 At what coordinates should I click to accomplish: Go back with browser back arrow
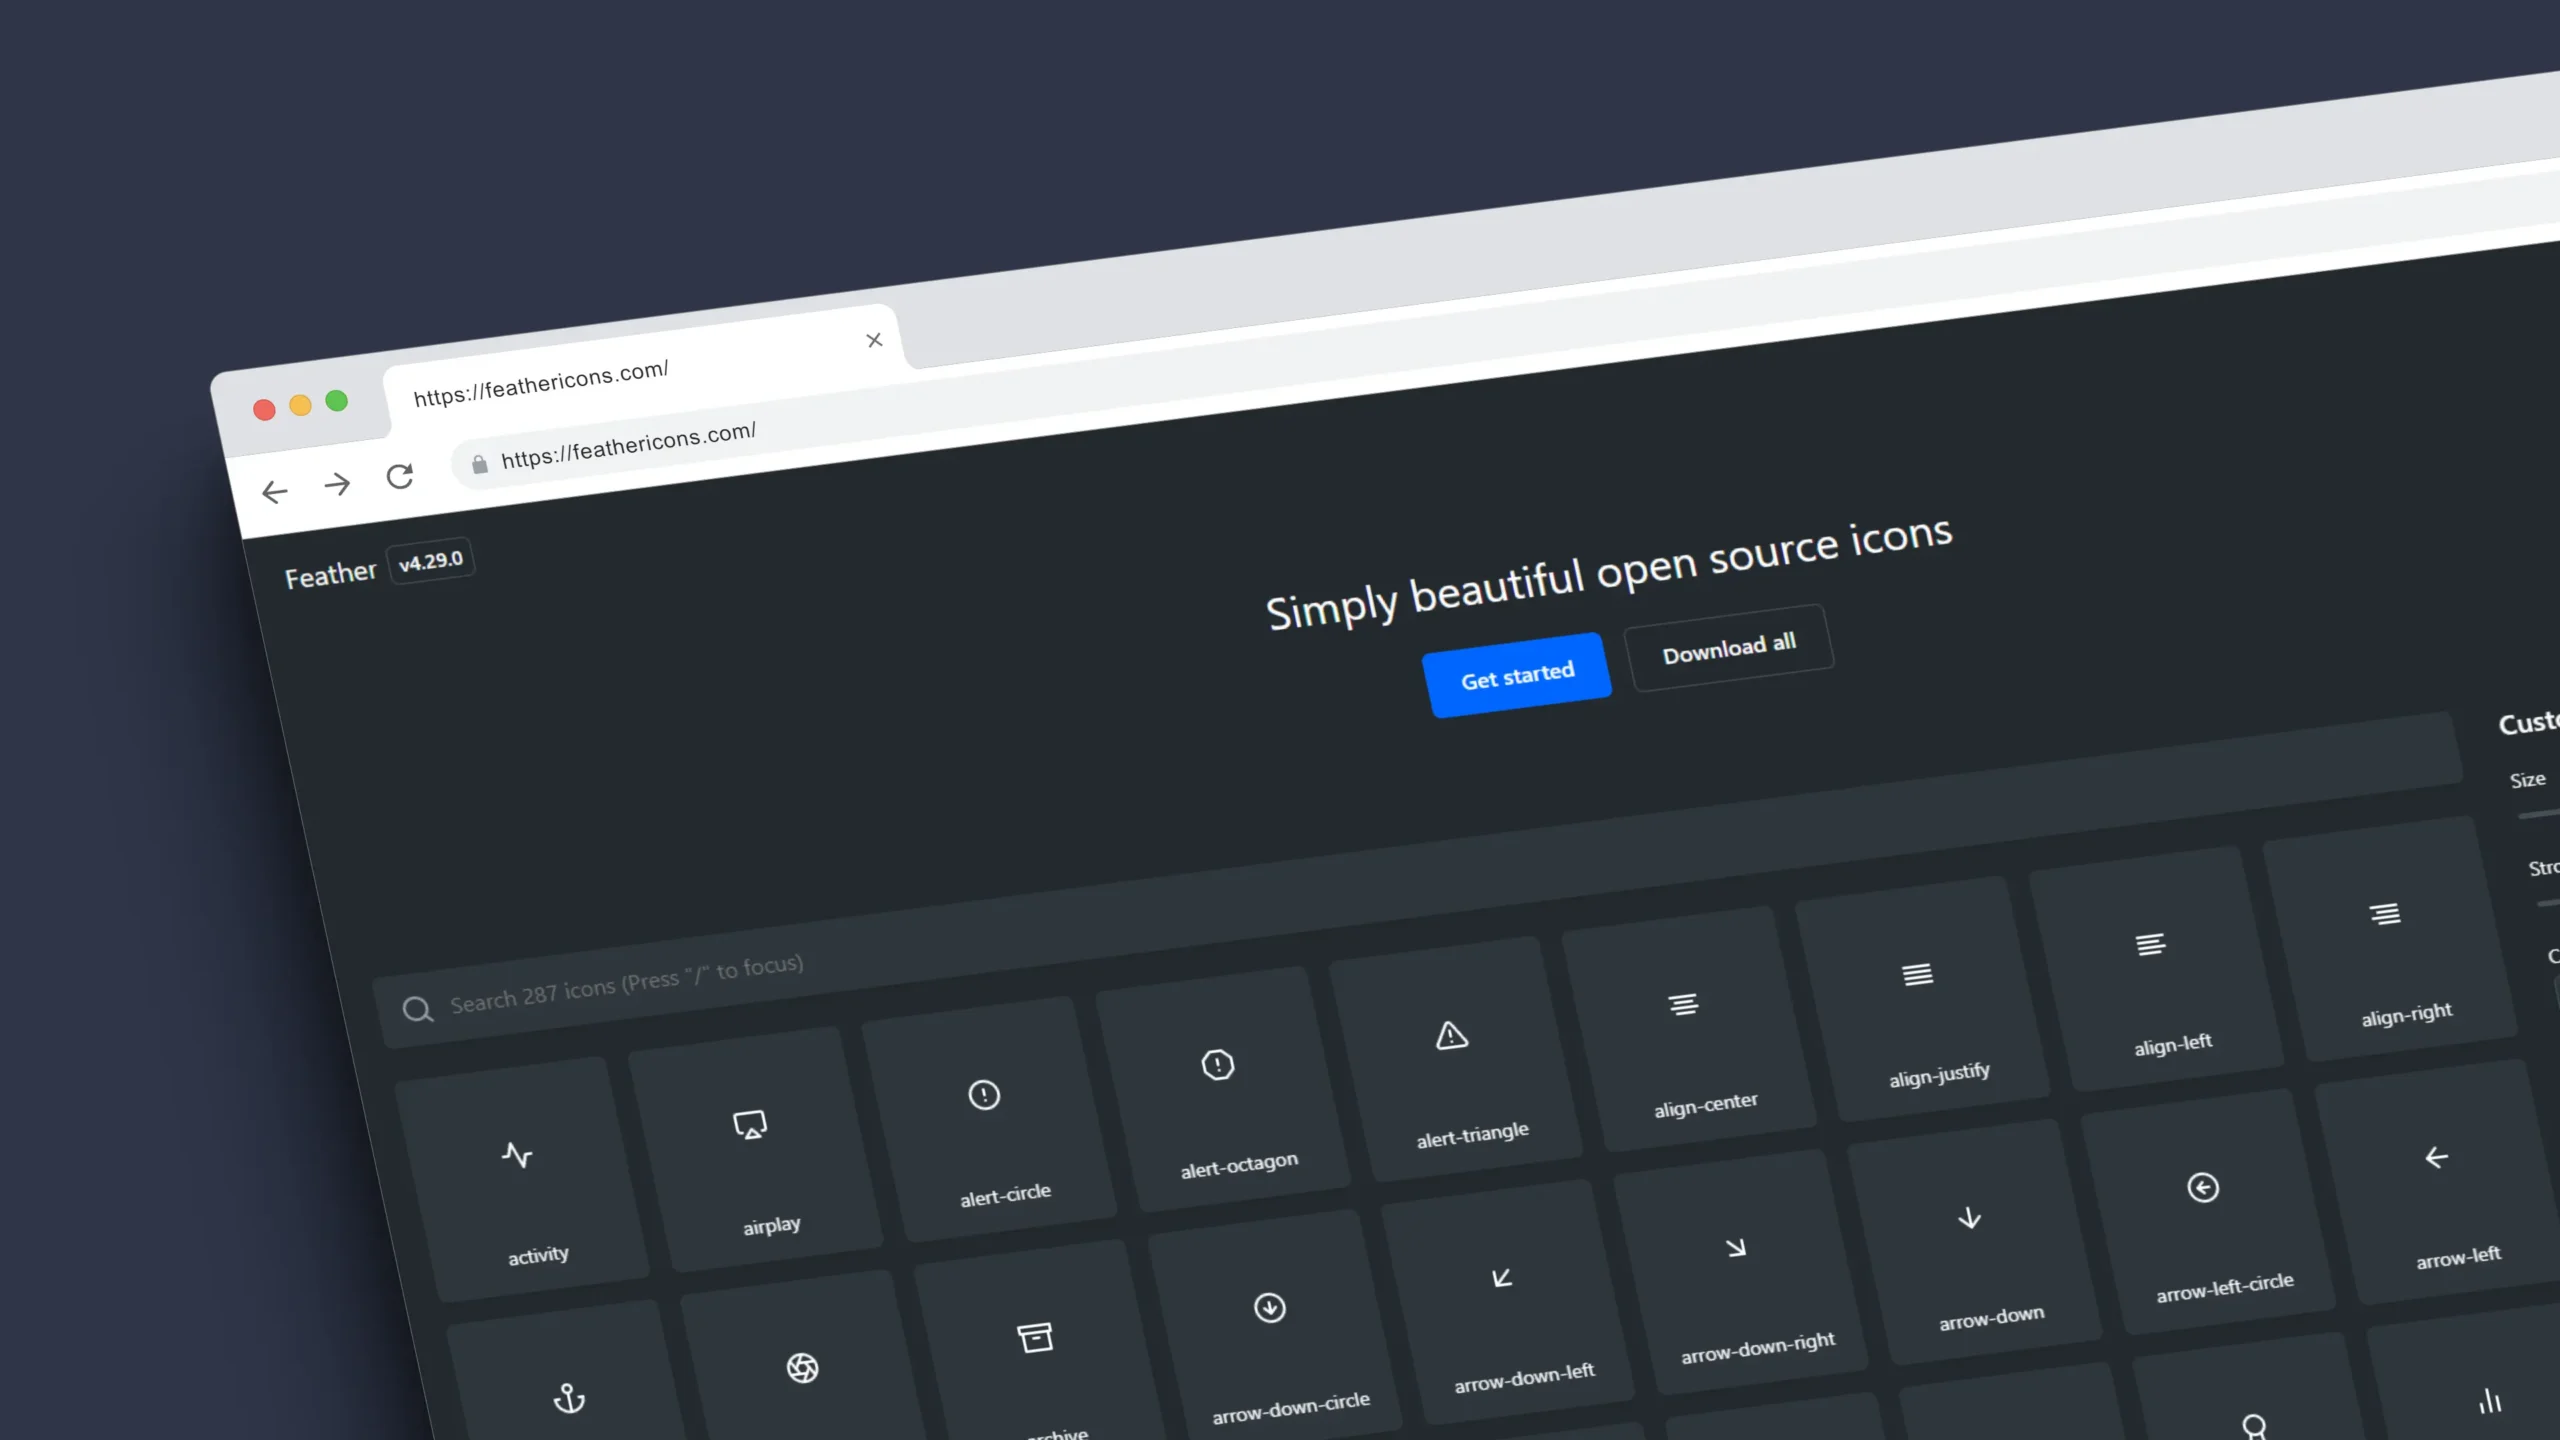coord(274,492)
